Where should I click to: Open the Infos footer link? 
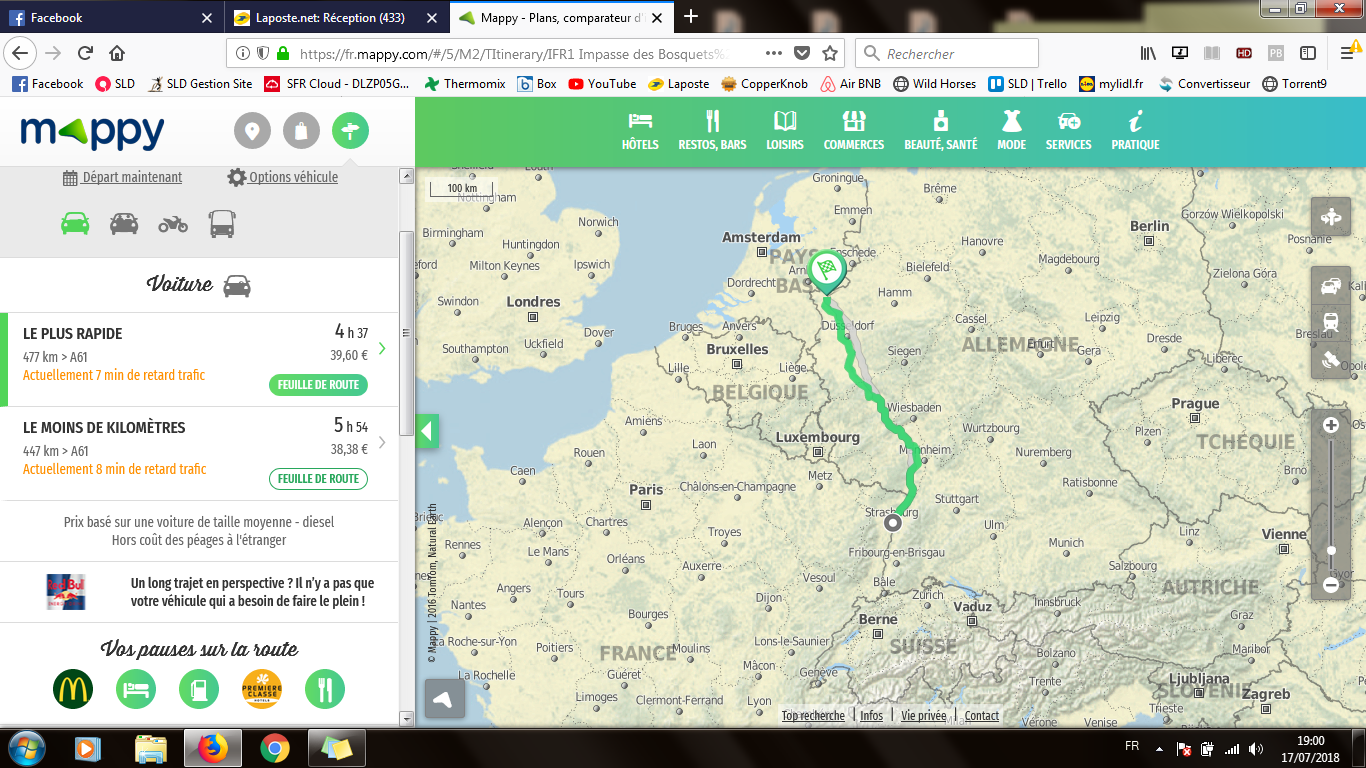tap(871, 715)
